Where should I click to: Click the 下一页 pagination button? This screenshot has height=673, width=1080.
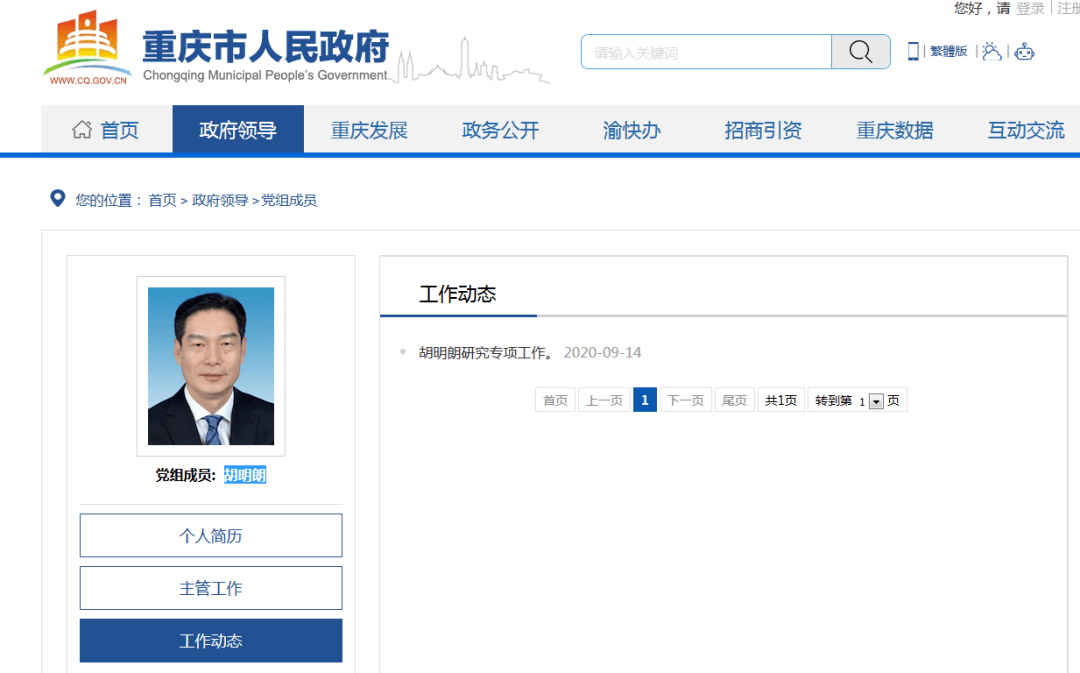pos(685,401)
